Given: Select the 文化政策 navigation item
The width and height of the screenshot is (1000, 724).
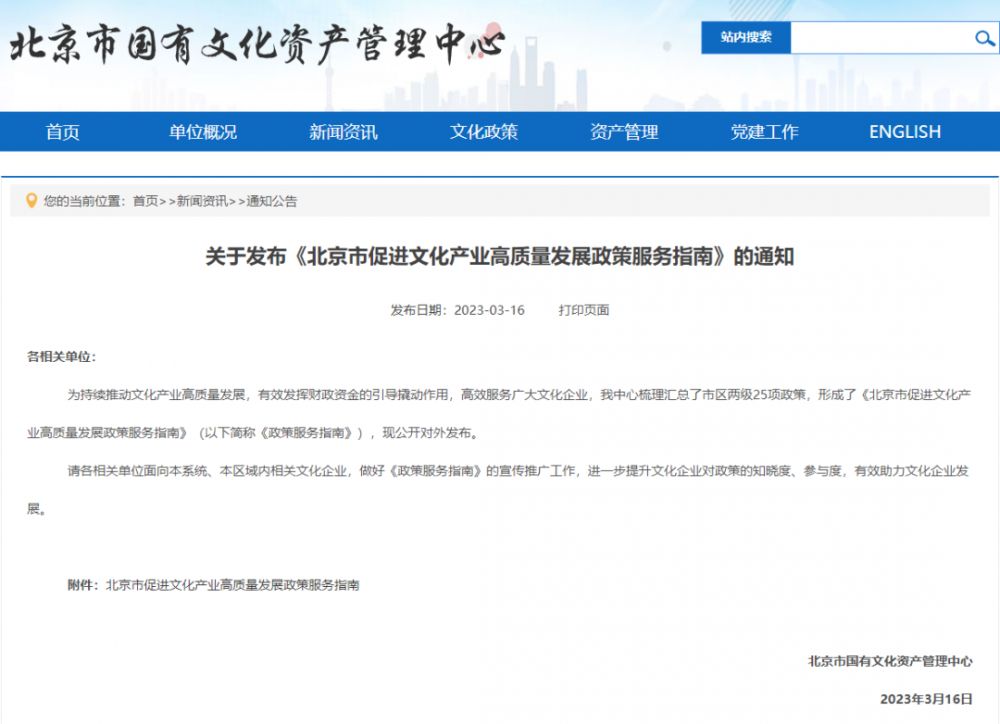Looking at the screenshot, I should tap(484, 132).
